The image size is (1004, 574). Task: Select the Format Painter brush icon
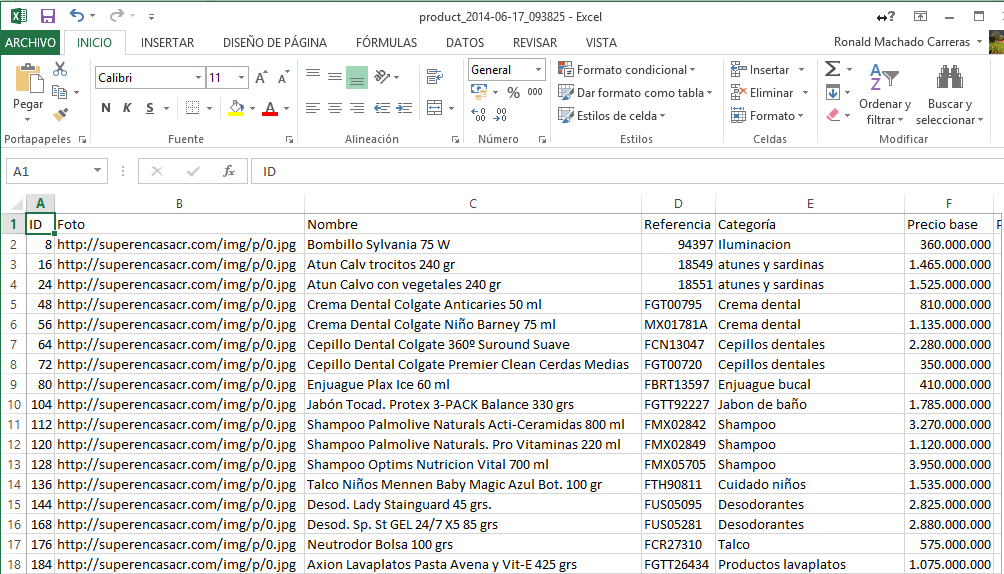point(60,115)
